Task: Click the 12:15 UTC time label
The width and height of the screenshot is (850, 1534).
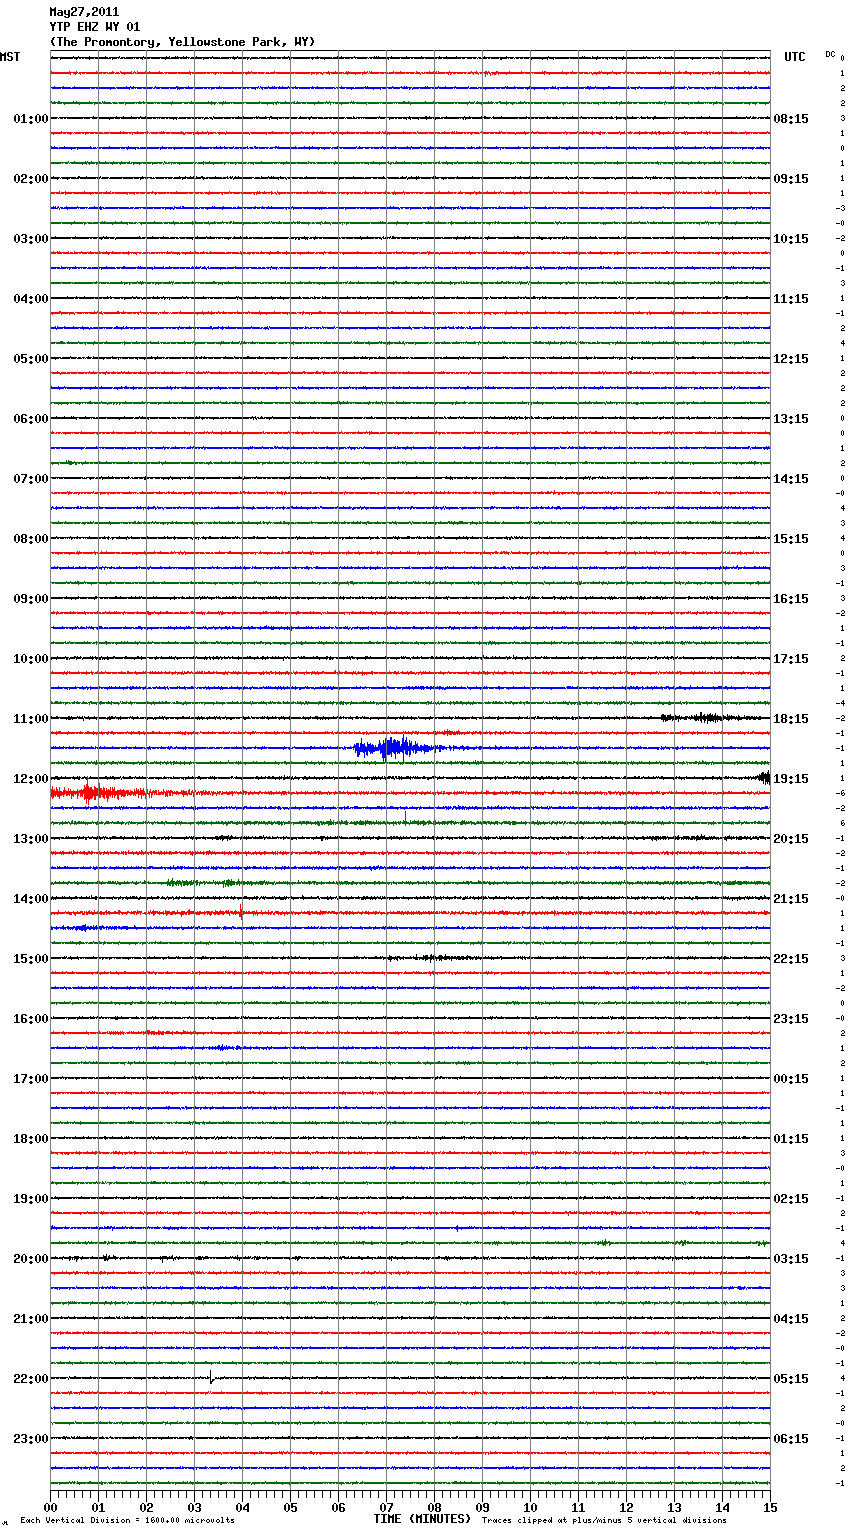Action: 791,359
